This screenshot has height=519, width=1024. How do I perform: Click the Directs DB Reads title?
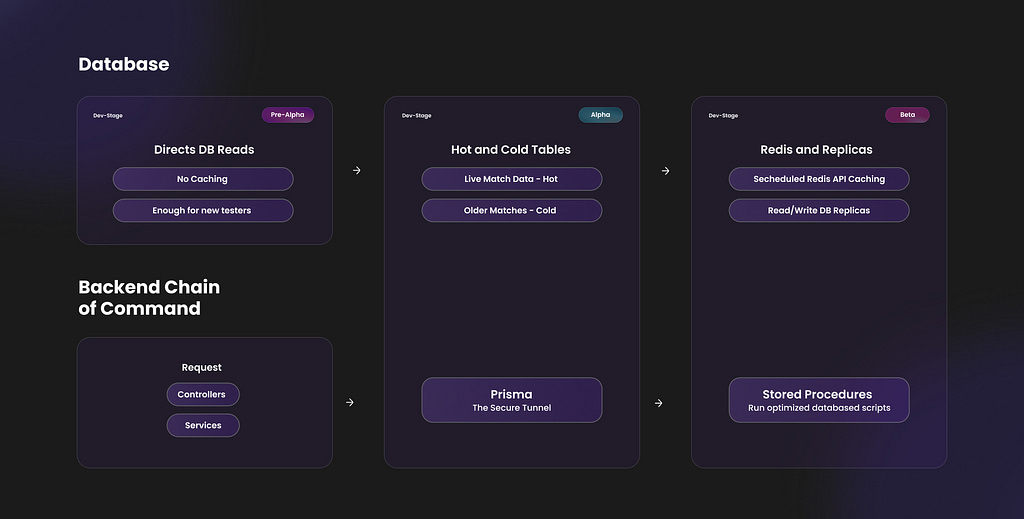point(204,149)
